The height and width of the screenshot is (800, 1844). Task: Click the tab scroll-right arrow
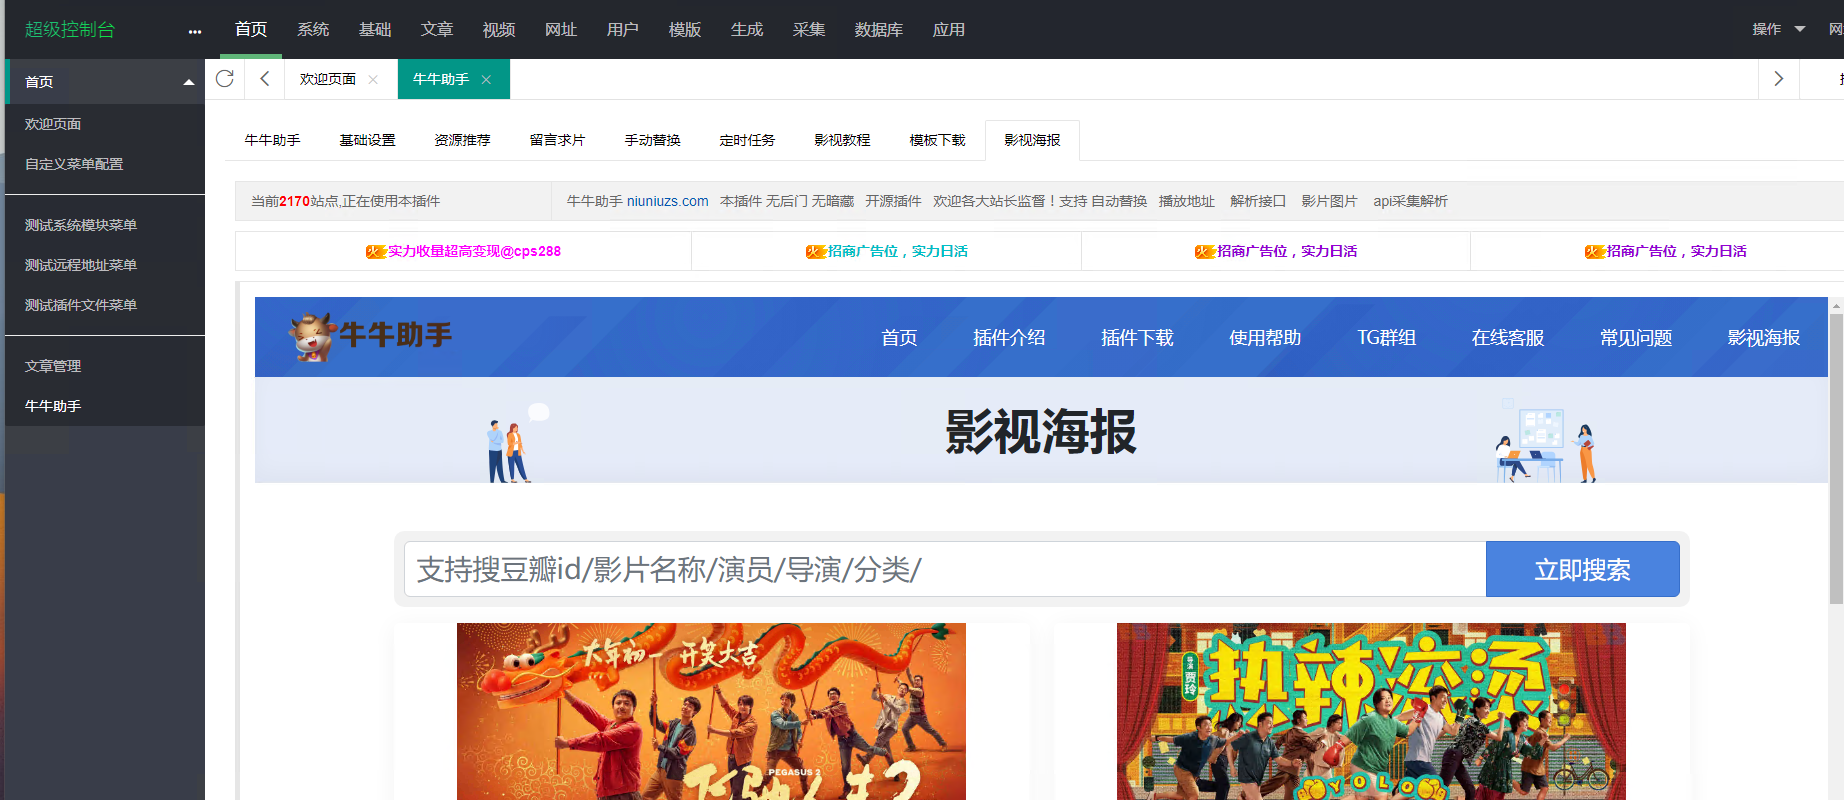[x=1778, y=79]
